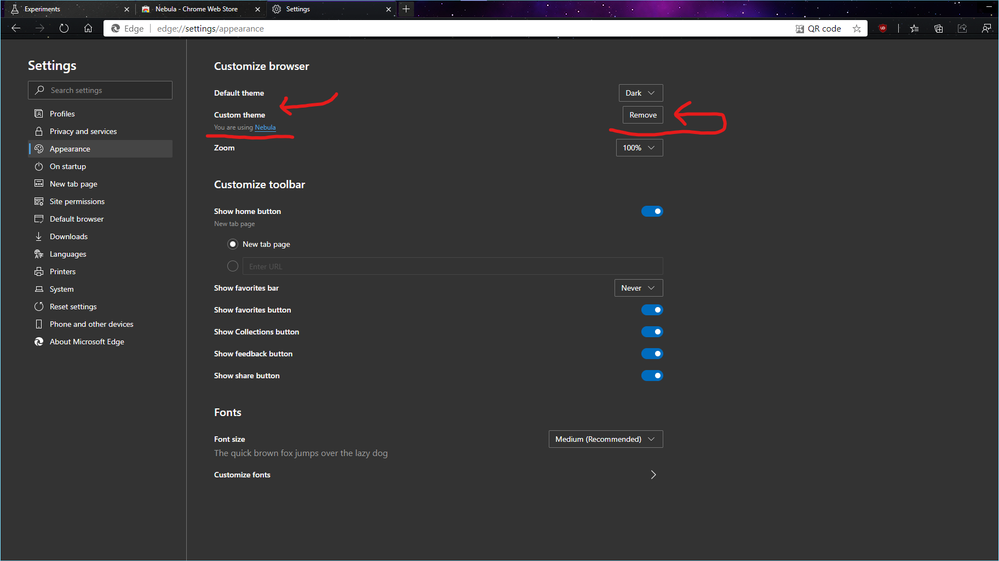Switch to Nebula - Chrome Web Store tab

(x=200, y=9)
